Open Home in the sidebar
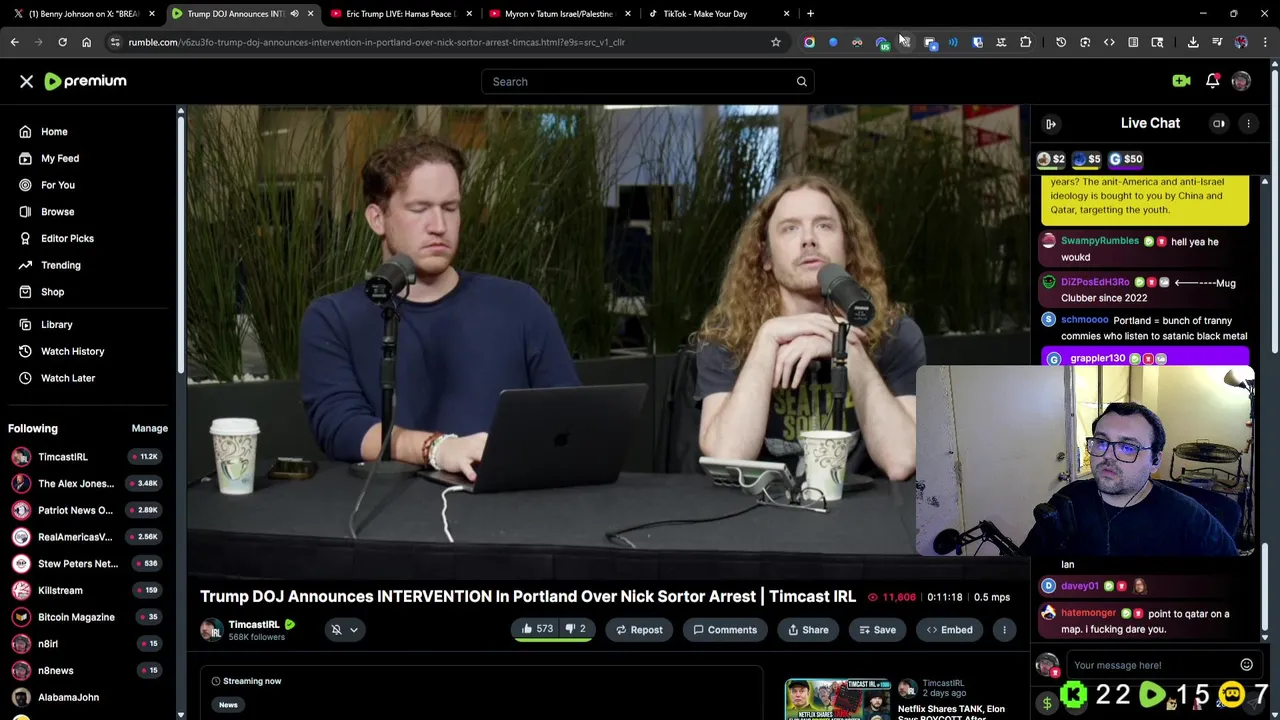Viewport: 1280px width, 720px height. click(x=54, y=132)
